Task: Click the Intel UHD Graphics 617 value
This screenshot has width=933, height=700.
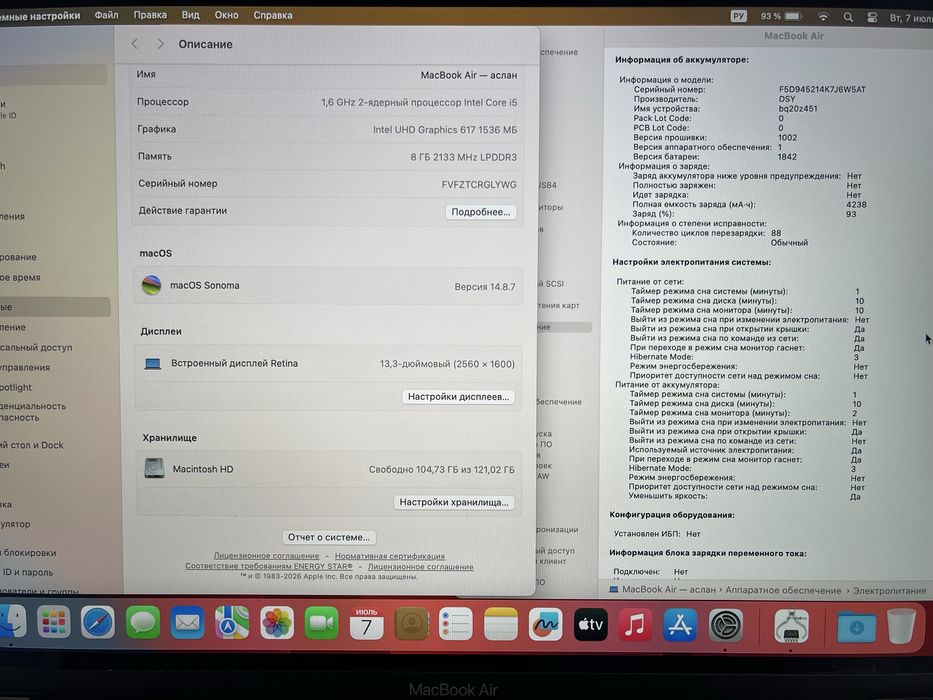Action: click(x=445, y=130)
